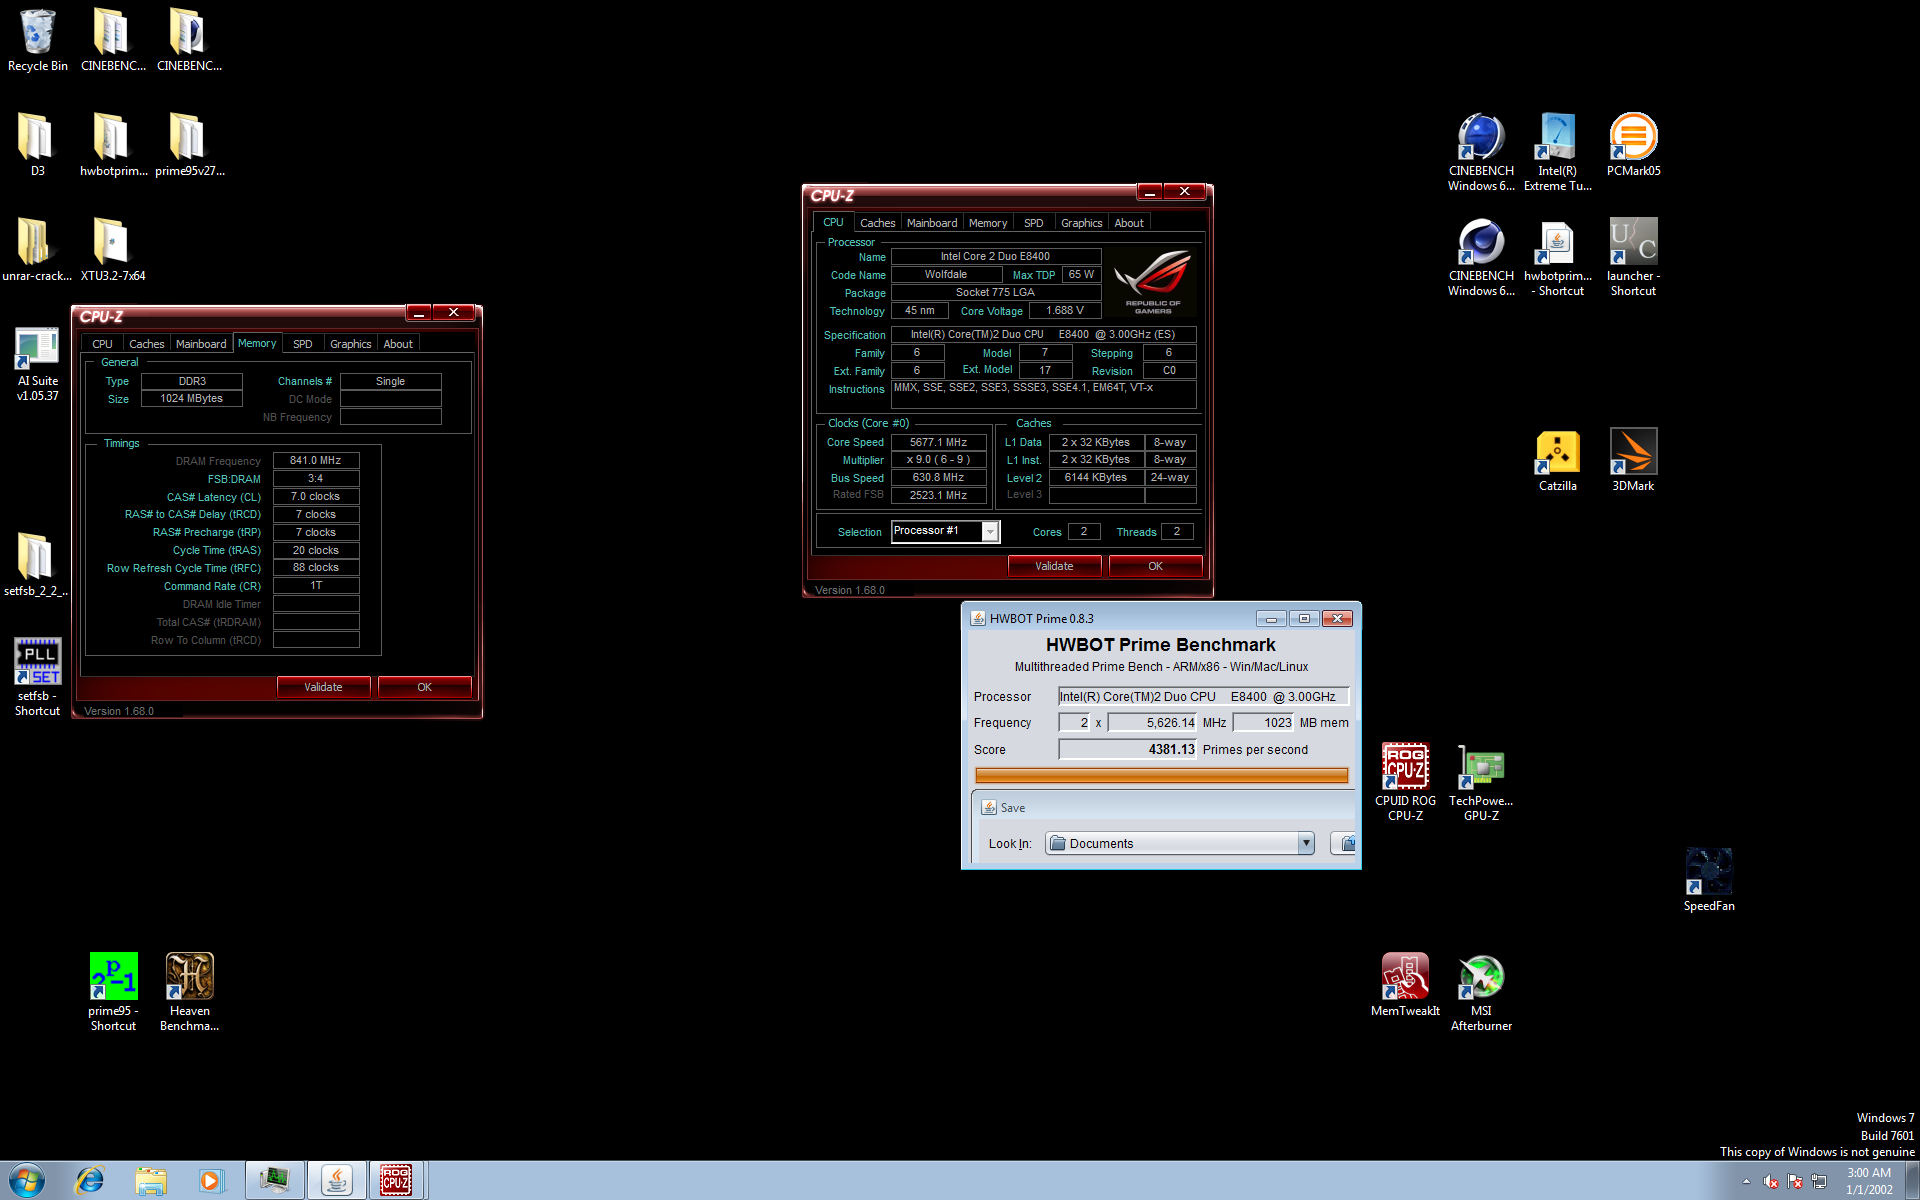
Task: Open SPD tab in right CPU-Z window
Action: (x=1034, y=223)
